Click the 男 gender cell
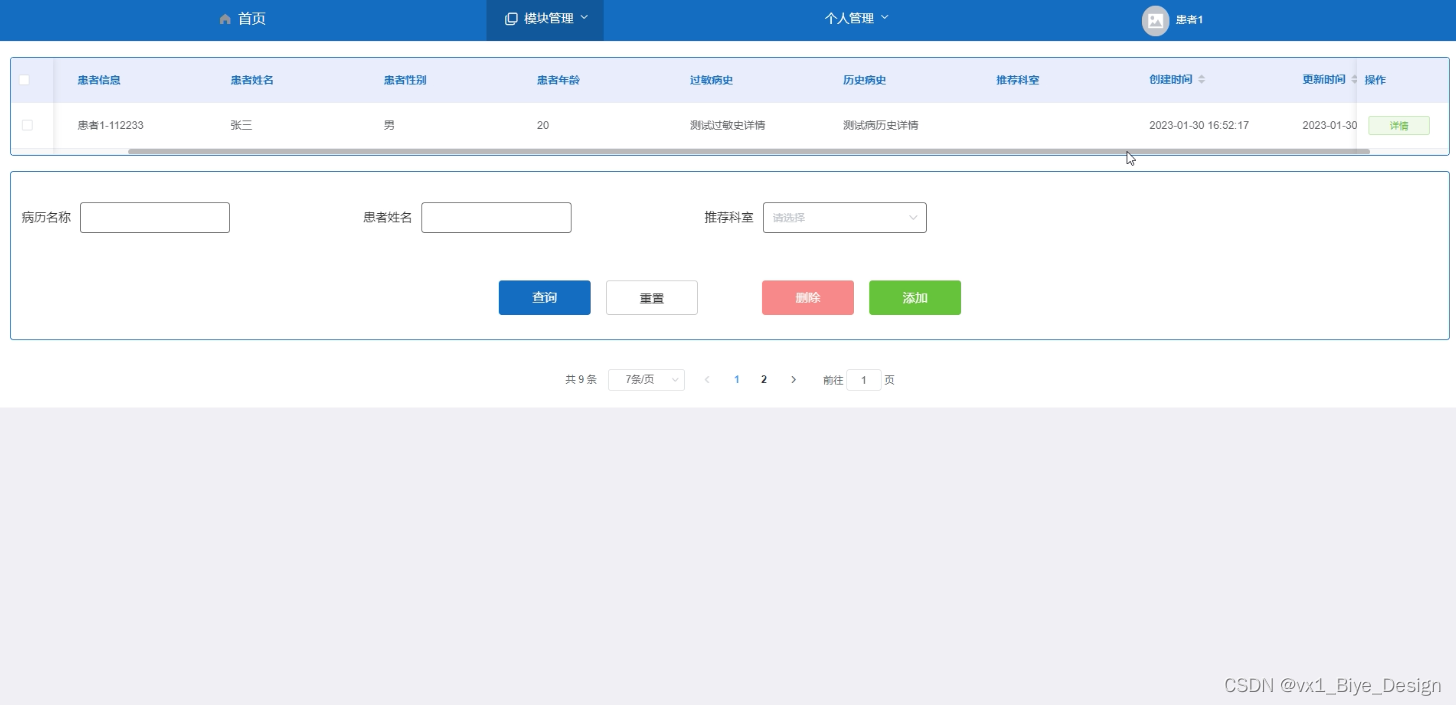The image size is (1456, 705). [x=389, y=126]
